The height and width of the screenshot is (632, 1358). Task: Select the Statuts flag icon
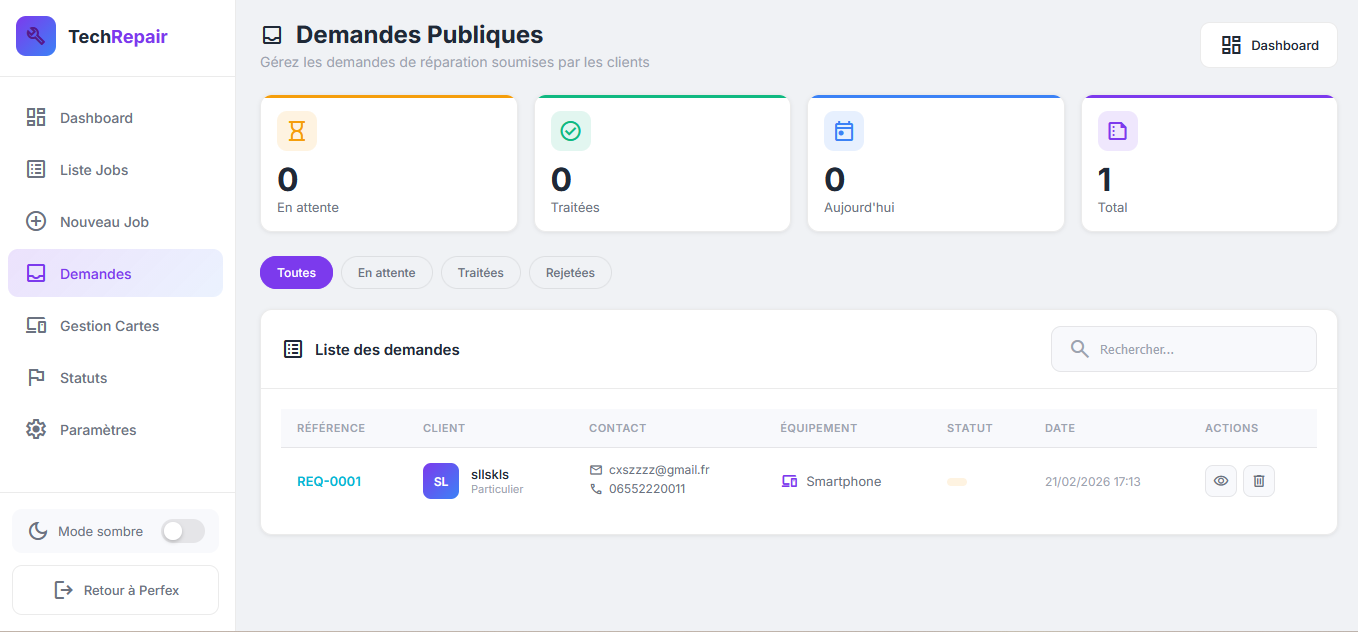[x=36, y=377]
